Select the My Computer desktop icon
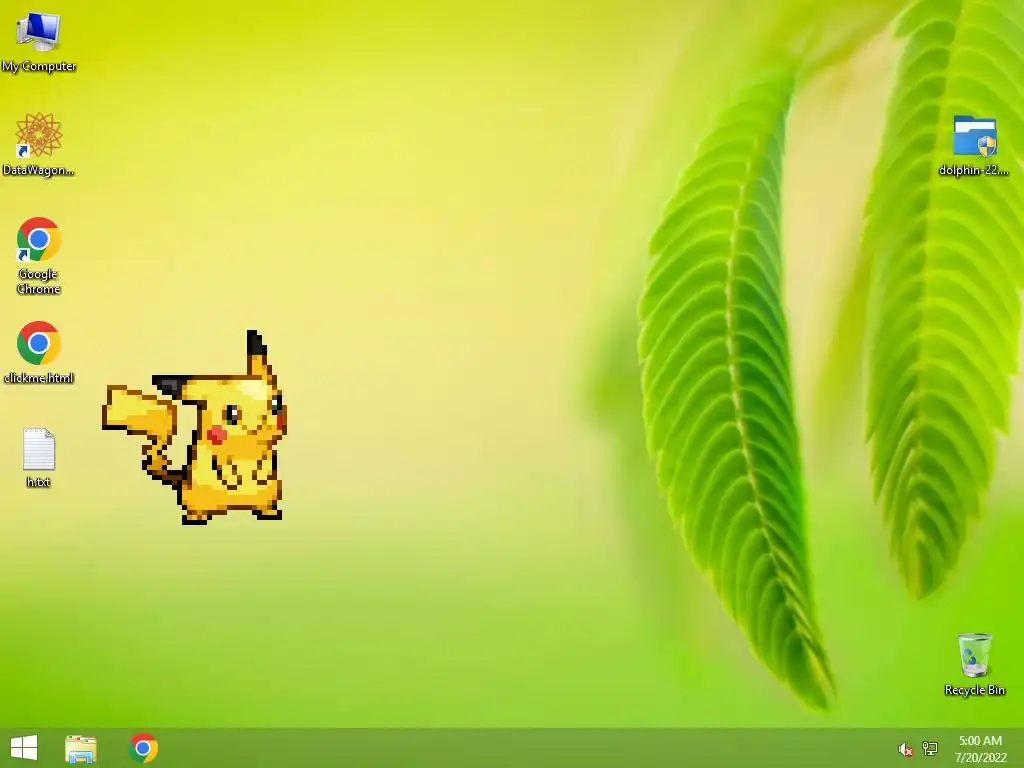This screenshot has height=768, width=1024. pos(39,31)
